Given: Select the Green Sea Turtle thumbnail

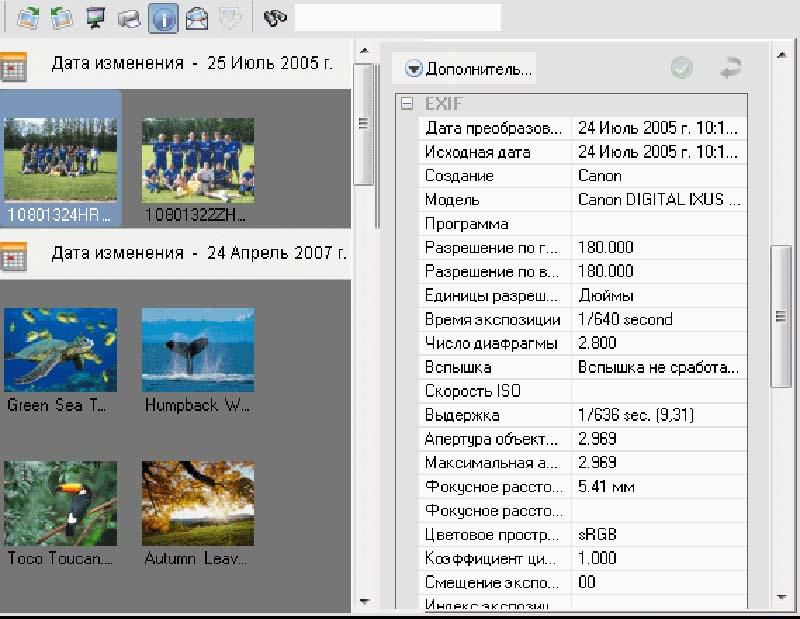Looking at the screenshot, I should coord(60,350).
